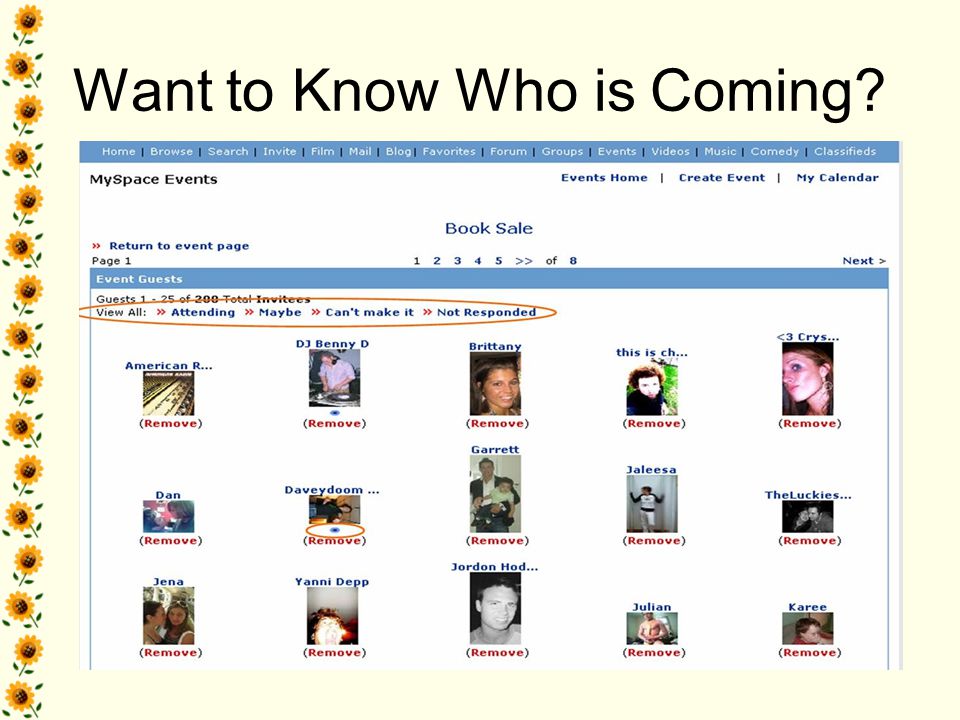This screenshot has width=960, height=720.
Task: Remove '<3 Crys...' from guests
Action: [x=809, y=424]
